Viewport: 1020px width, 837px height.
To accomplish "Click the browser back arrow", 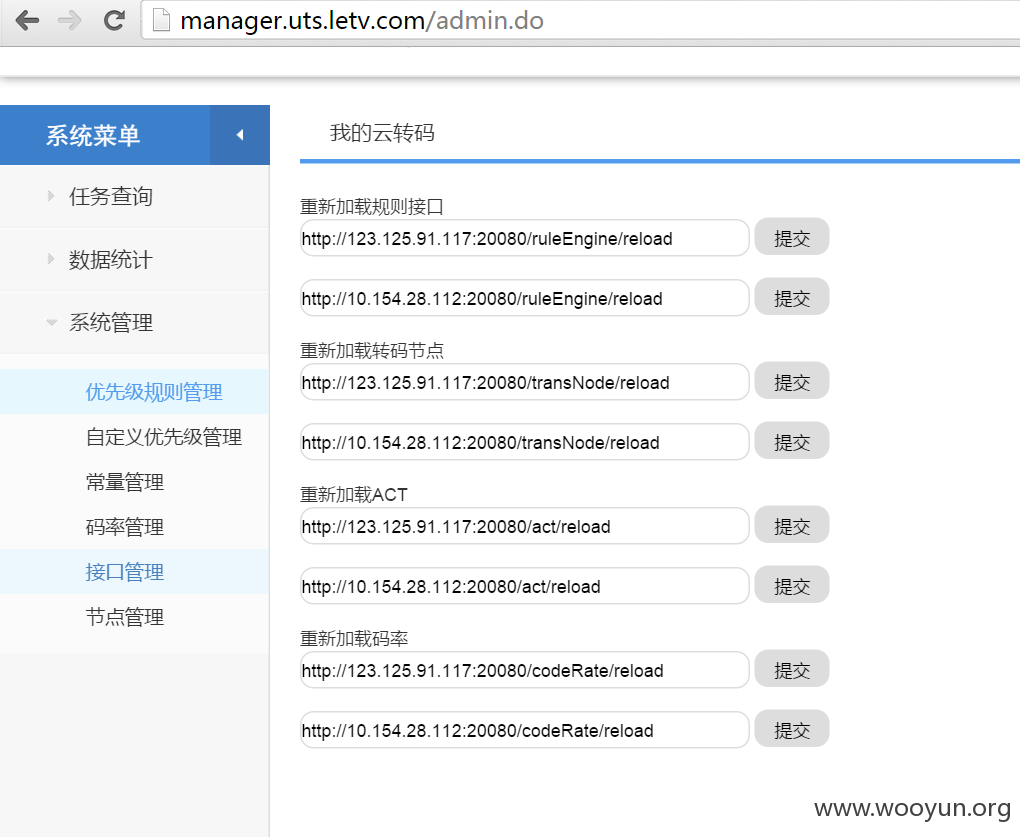I will [27, 21].
